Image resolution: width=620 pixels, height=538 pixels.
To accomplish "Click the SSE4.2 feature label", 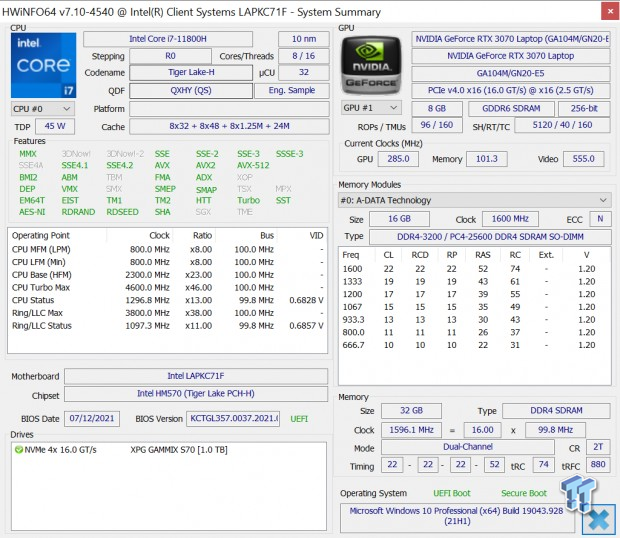I will pyautogui.click(x=120, y=166).
